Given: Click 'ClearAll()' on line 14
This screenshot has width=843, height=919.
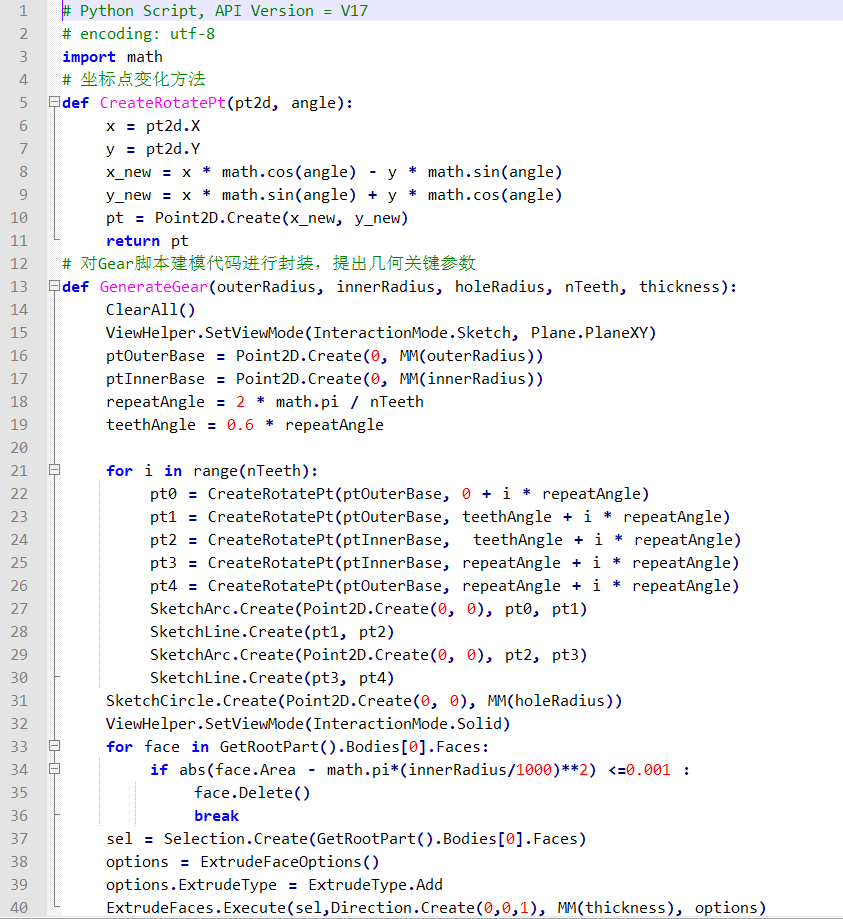Looking at the screenshot, I should tap(151, 310).
